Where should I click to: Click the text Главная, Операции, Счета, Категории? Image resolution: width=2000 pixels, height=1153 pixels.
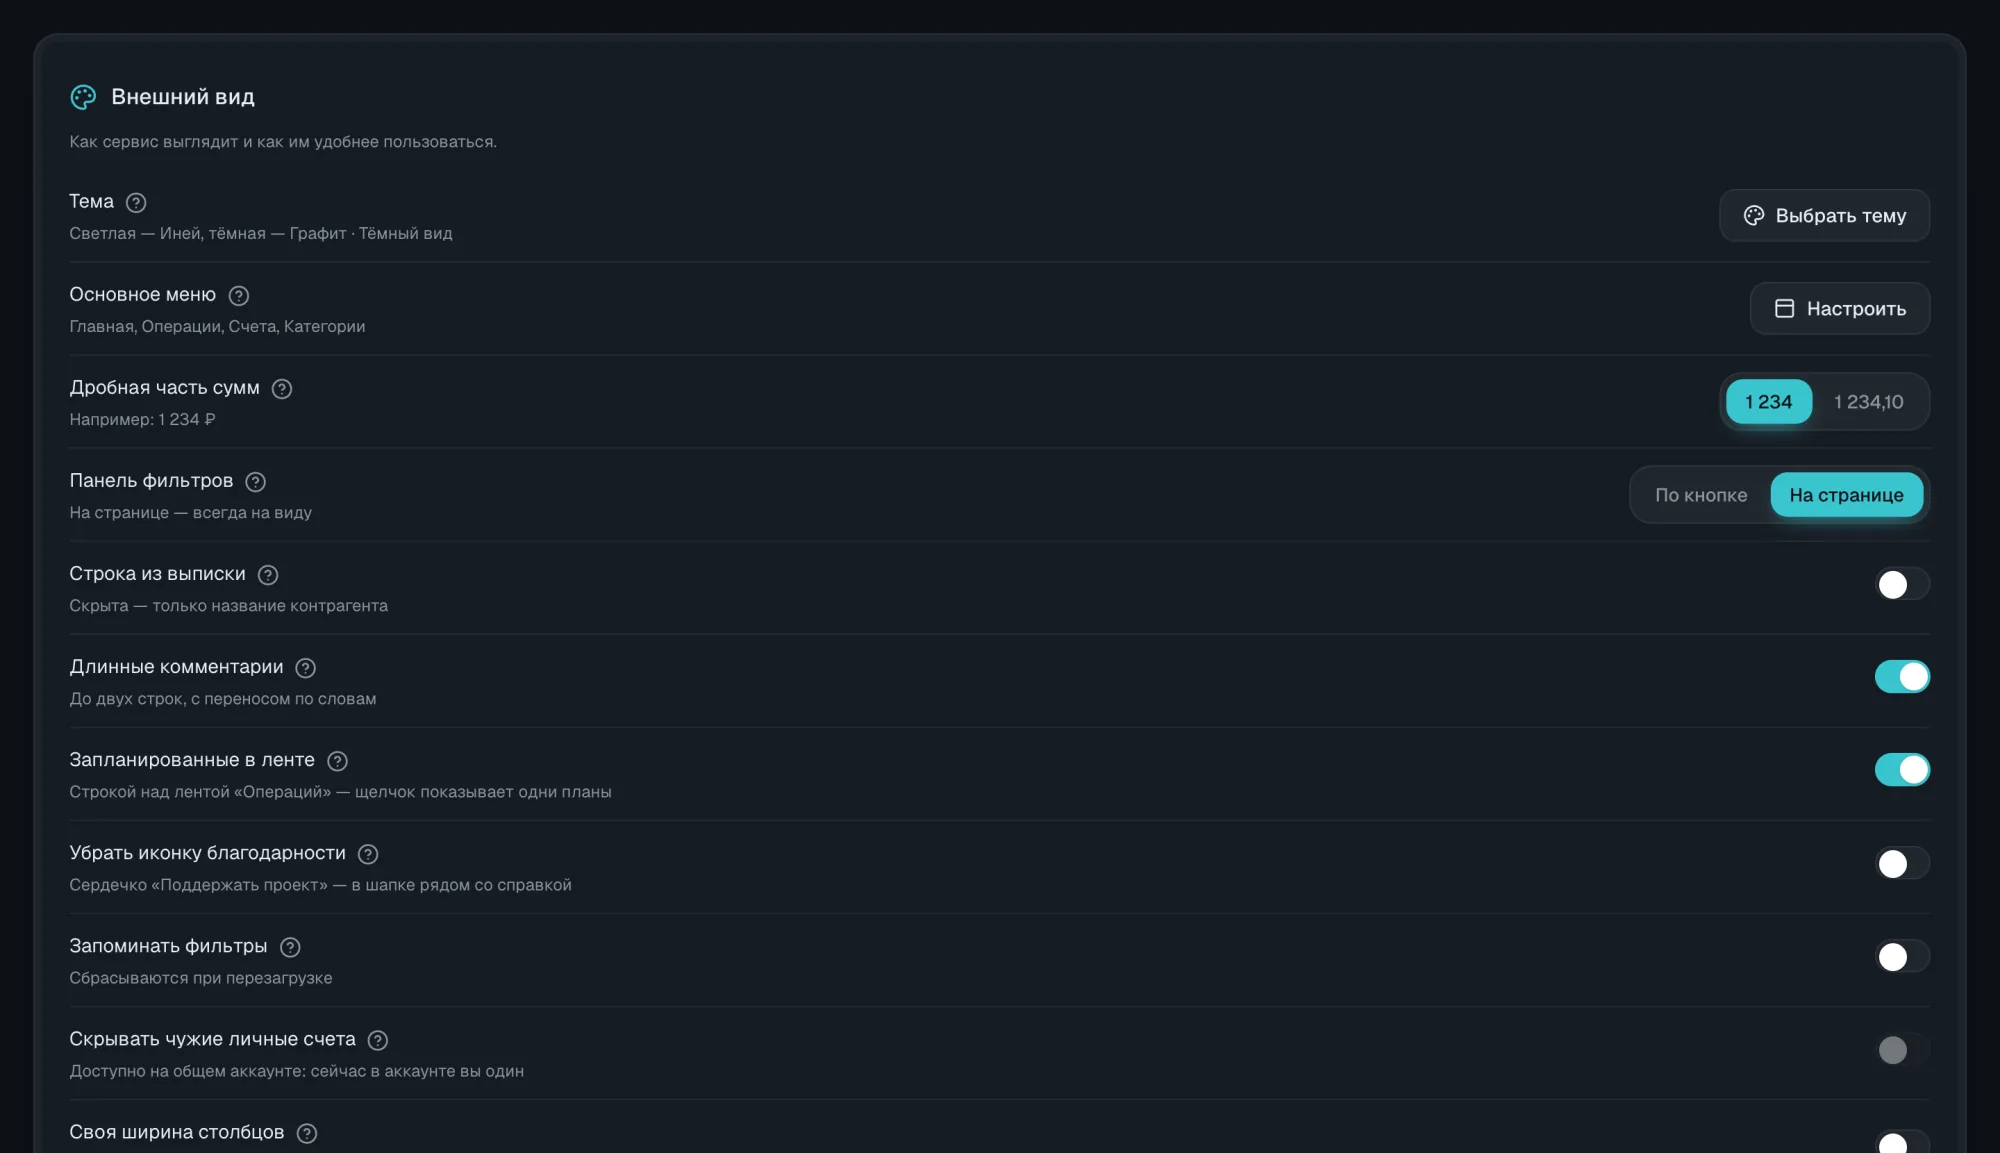[x=217, y=326]
